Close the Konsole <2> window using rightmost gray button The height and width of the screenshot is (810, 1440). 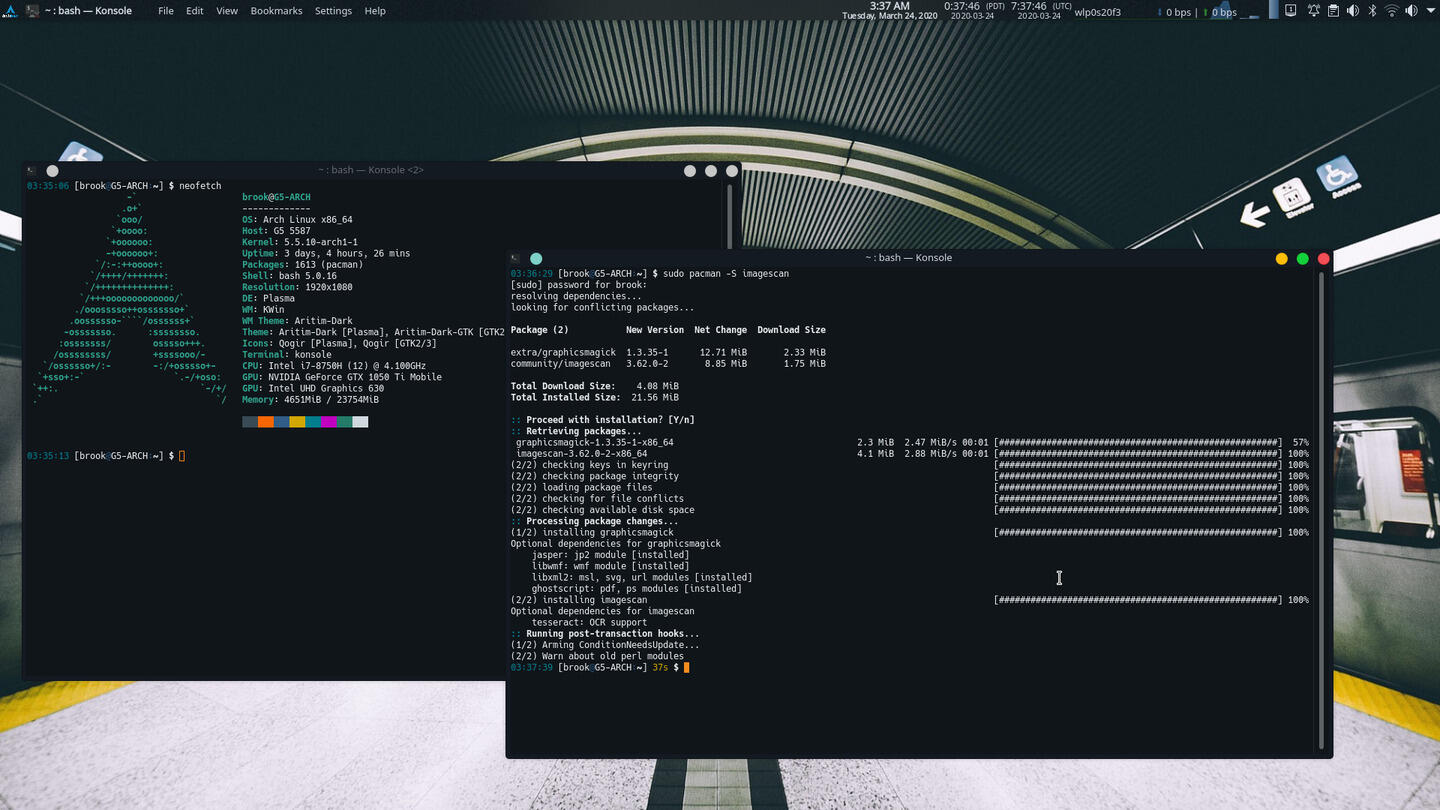(x=731, y=171)
